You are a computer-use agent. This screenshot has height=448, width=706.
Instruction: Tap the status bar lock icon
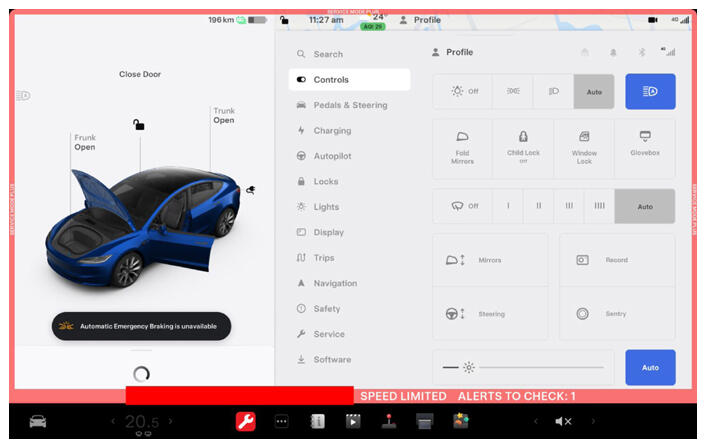(x=284, y=20)
